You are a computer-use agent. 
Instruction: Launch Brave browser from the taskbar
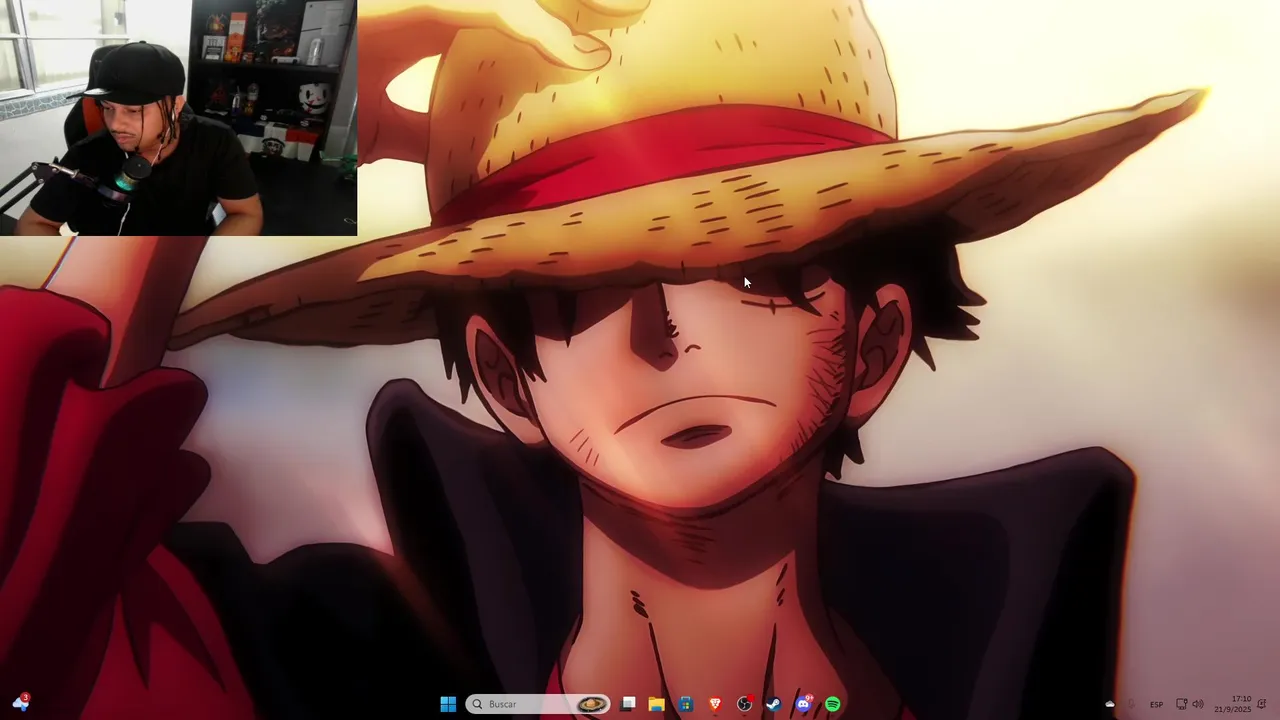click(715, 704)
